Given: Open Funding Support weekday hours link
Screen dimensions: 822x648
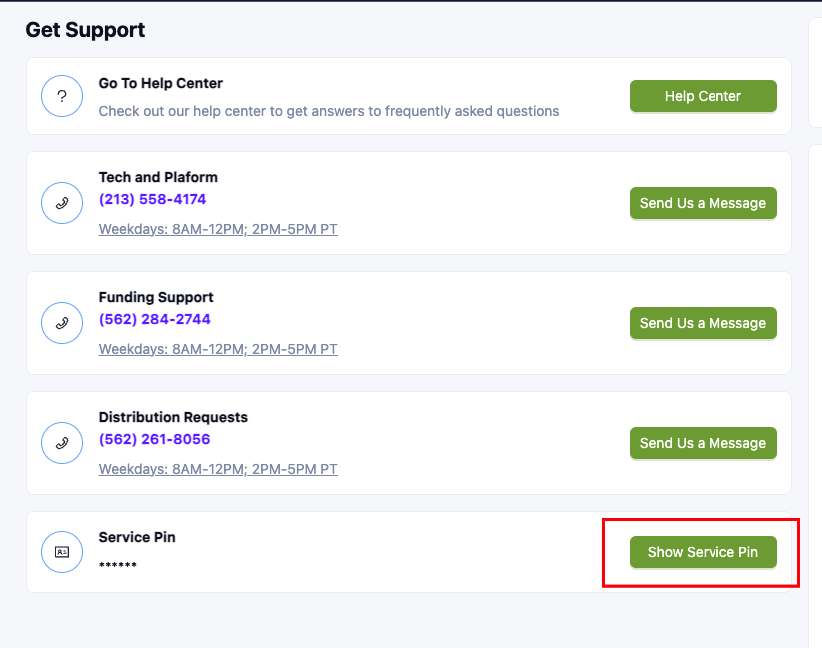Looking at the screenshot, I should pos(218,349).
